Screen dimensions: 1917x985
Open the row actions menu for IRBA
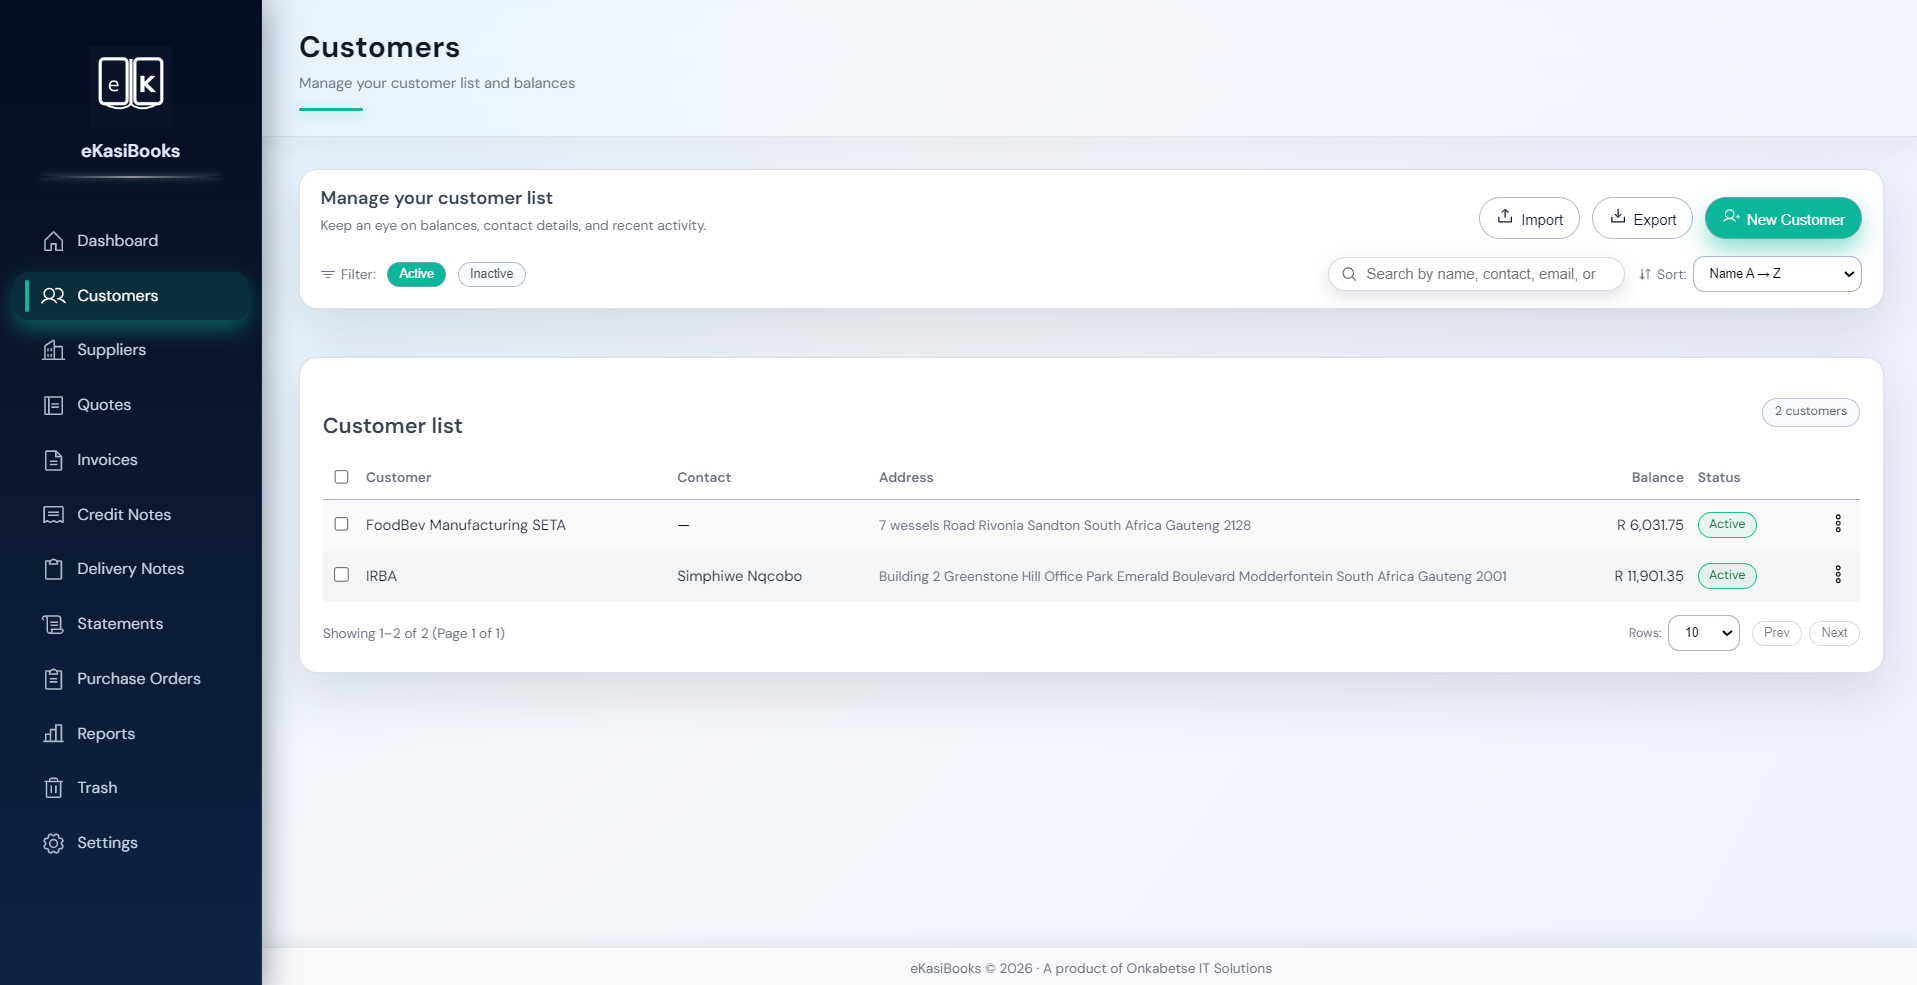tap(1837, 574)
